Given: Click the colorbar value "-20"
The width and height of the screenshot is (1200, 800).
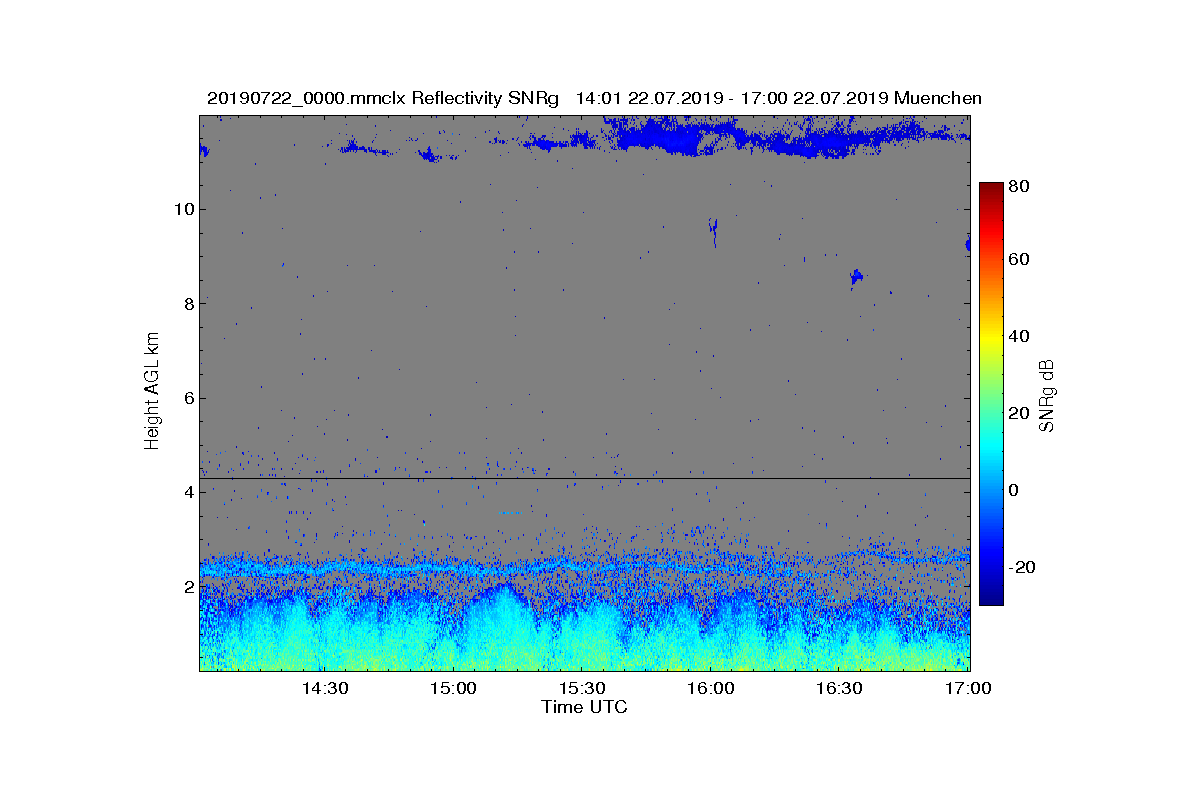Looking at the screenshot, I should coord(1023,567).
